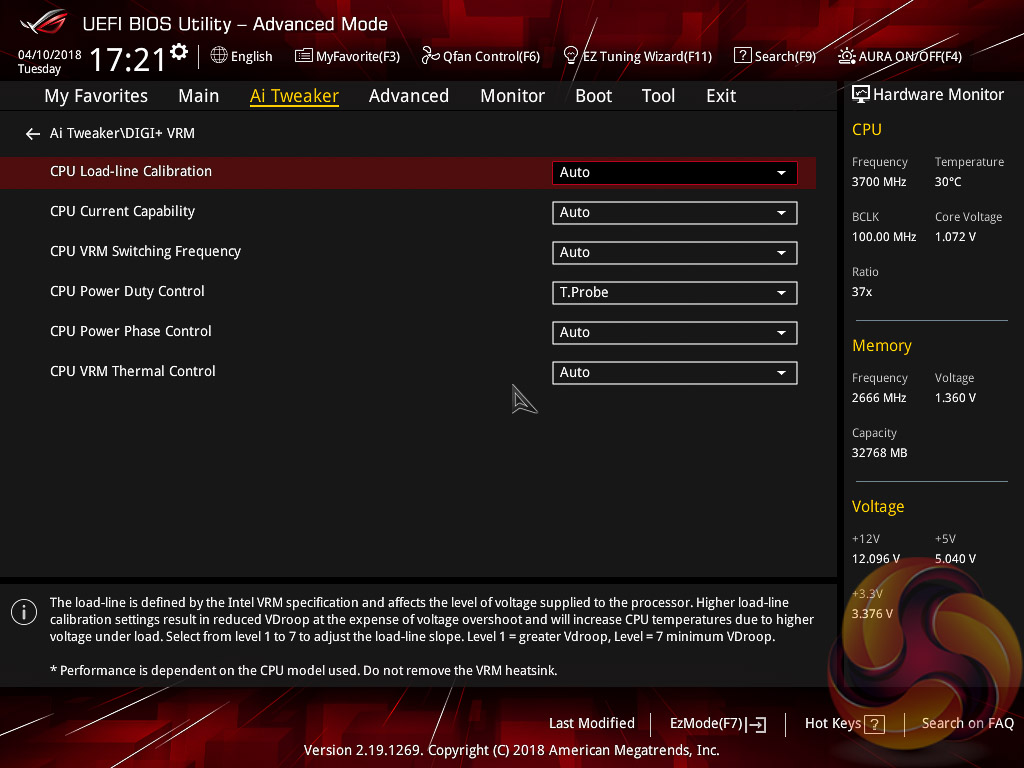Click the EZ Tuning Wizard lightbulb icon
The height and width of the screenshot is (768, 1024).
coord(570,56)
